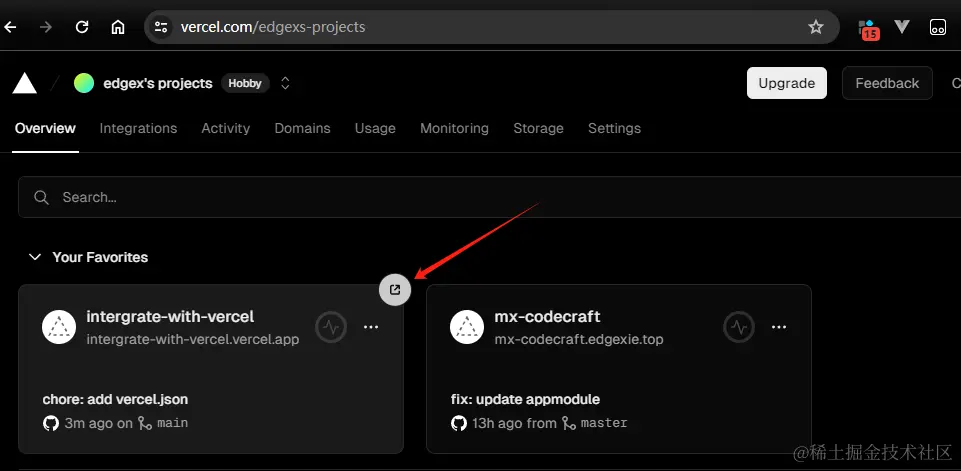This screenshot has height=471, width=961.
Task: Click branch icon next to main
Action: 145,423
